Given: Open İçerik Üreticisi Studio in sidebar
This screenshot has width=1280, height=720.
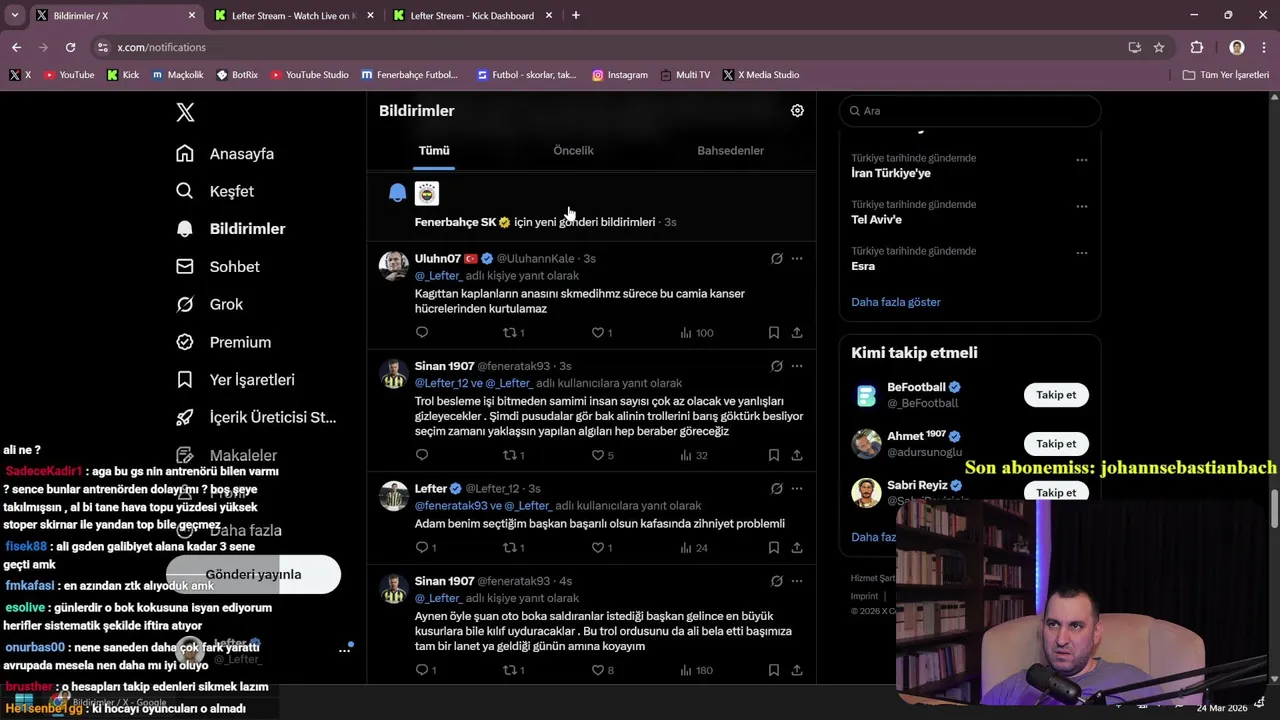Looking at the screenshot, I should pyautogui.click(x=256, y=417).
